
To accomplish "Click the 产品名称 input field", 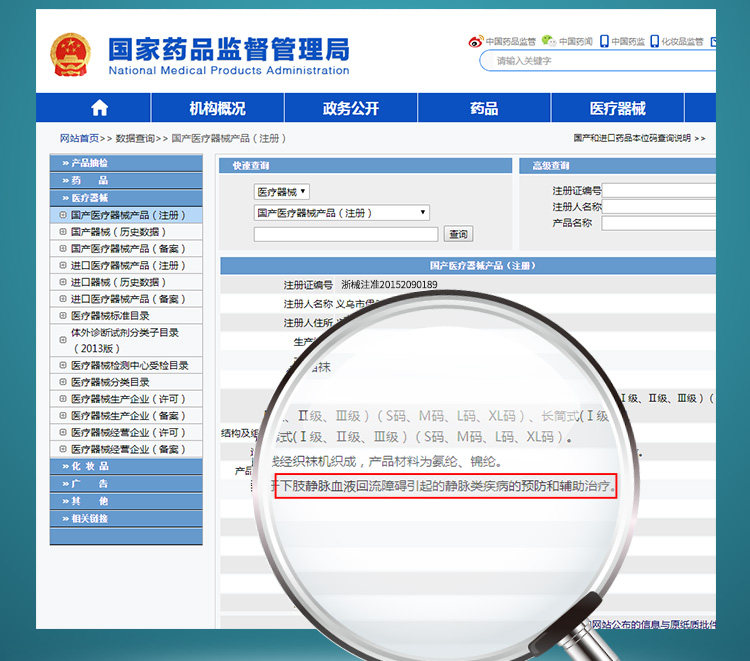I will (x=659, y=223).
